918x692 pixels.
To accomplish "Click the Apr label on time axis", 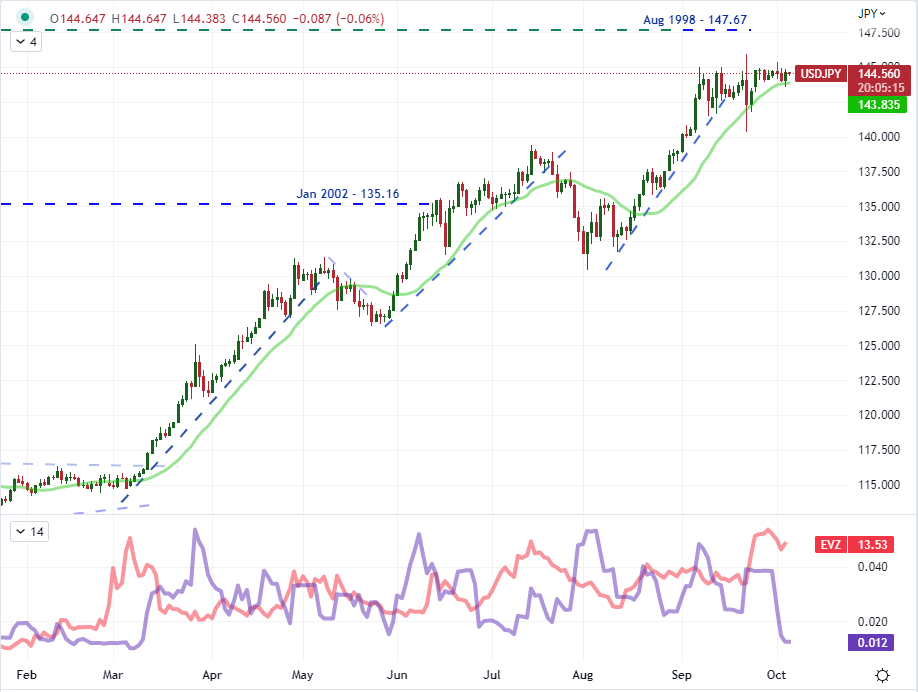I will (212, 674).
